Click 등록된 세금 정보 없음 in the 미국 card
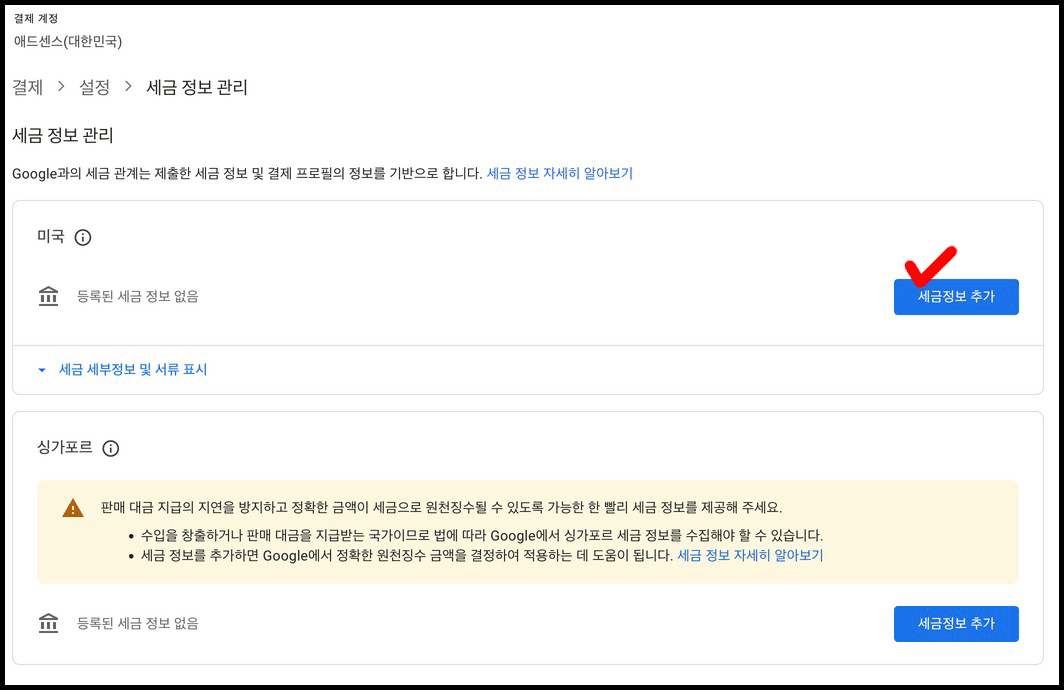The height and width of the screenshot is (690, 1064). click(x=138, y=296)
